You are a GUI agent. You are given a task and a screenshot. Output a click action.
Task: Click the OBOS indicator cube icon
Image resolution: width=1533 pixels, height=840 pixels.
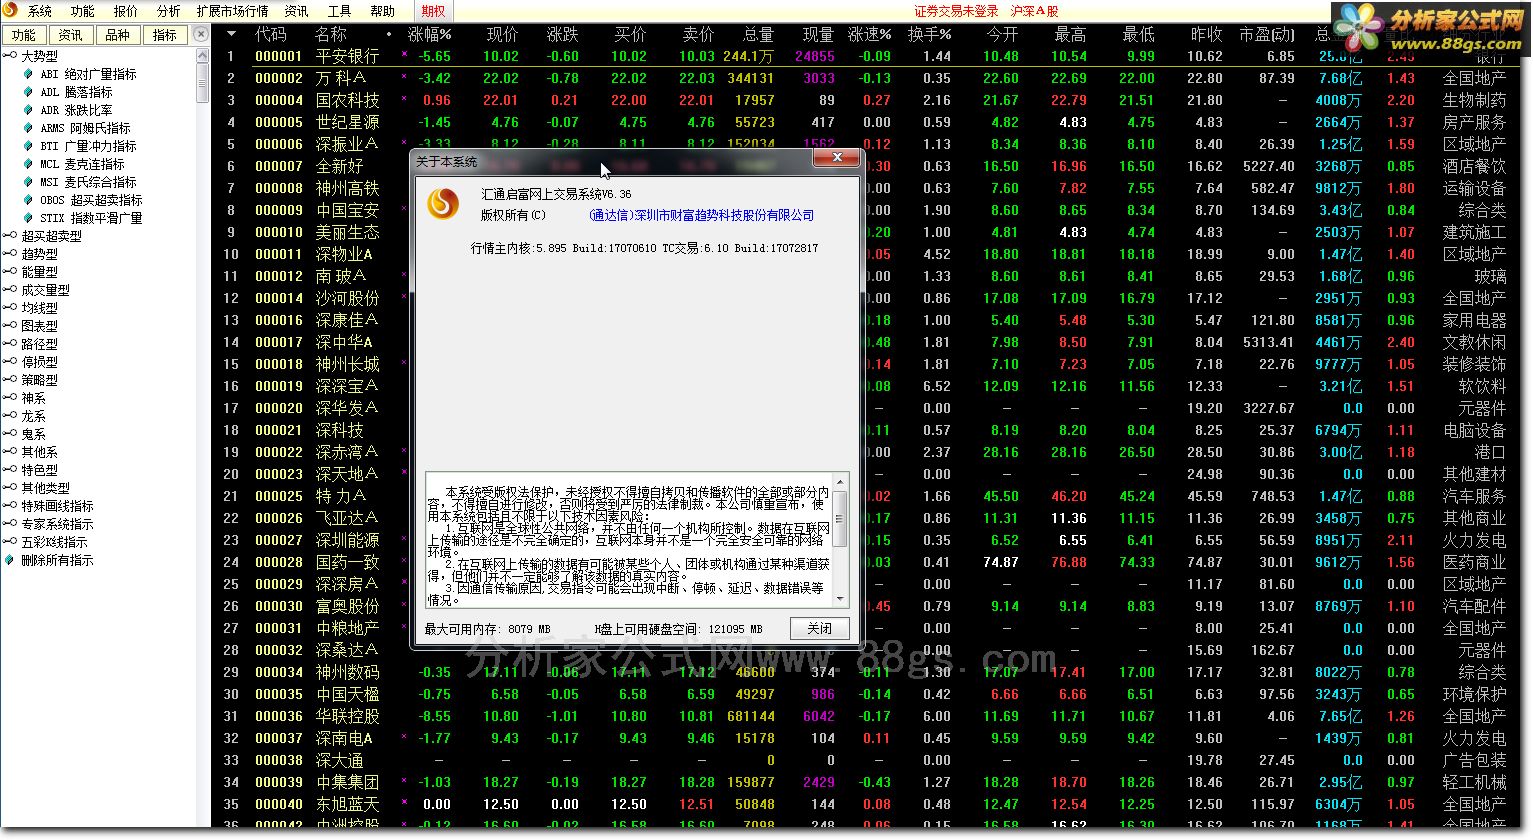28,200
